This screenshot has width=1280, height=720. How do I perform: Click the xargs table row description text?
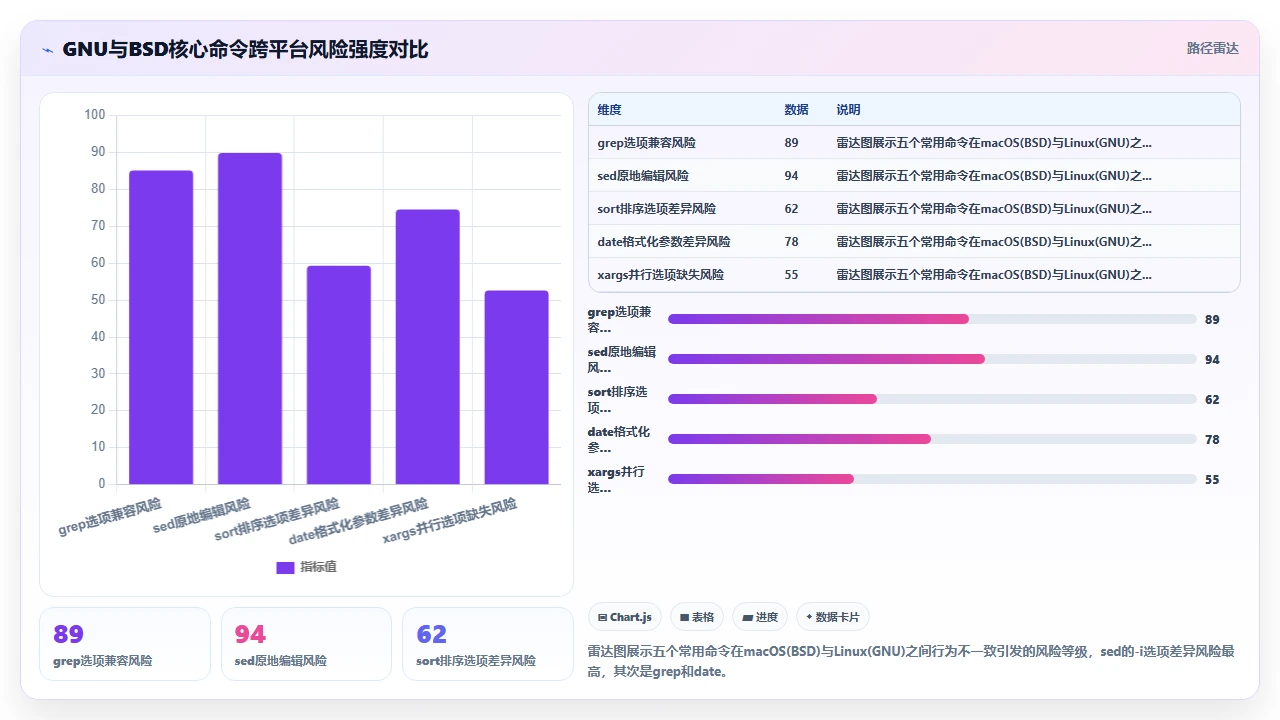[994, 275]
